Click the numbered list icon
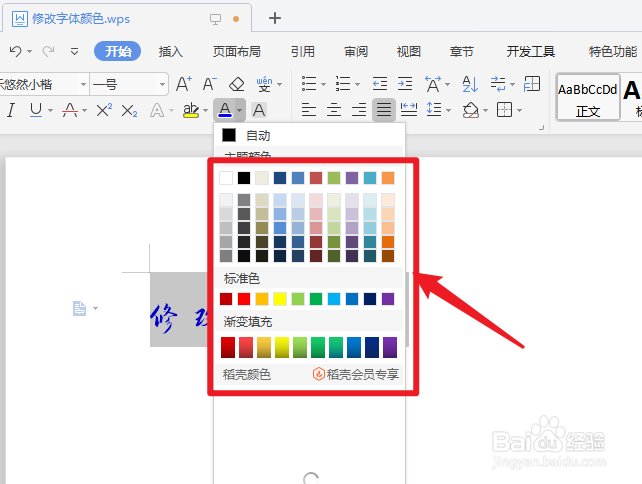642x484 pixels. [x=343, y=84]
